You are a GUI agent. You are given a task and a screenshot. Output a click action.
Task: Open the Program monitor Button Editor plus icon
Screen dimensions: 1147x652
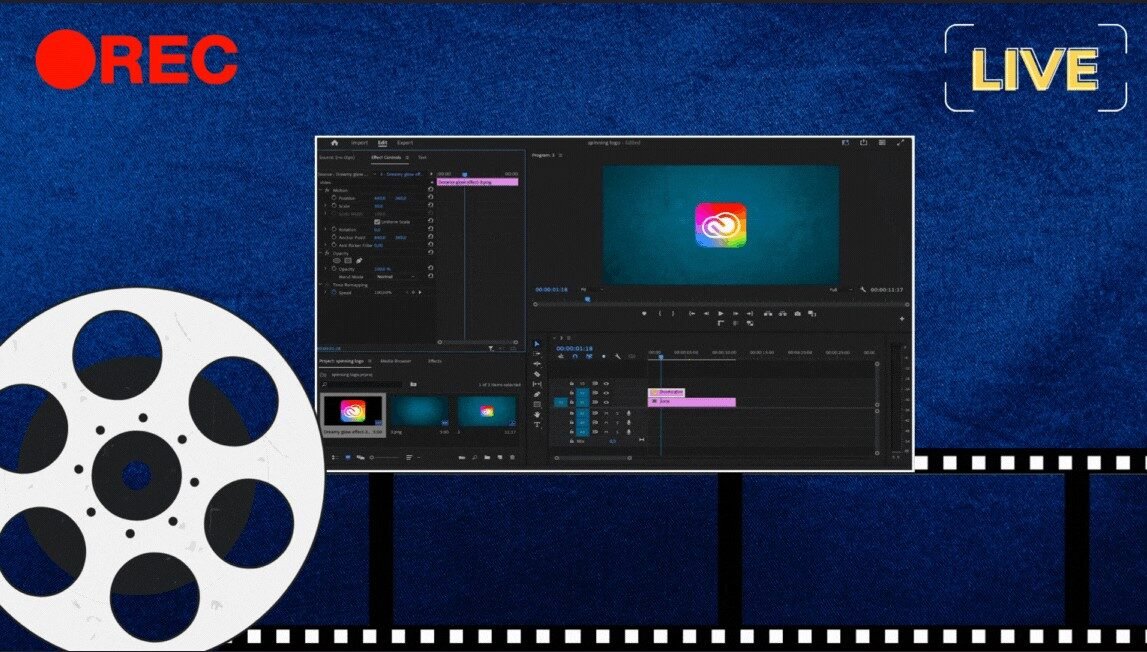(x=901, y=319)
